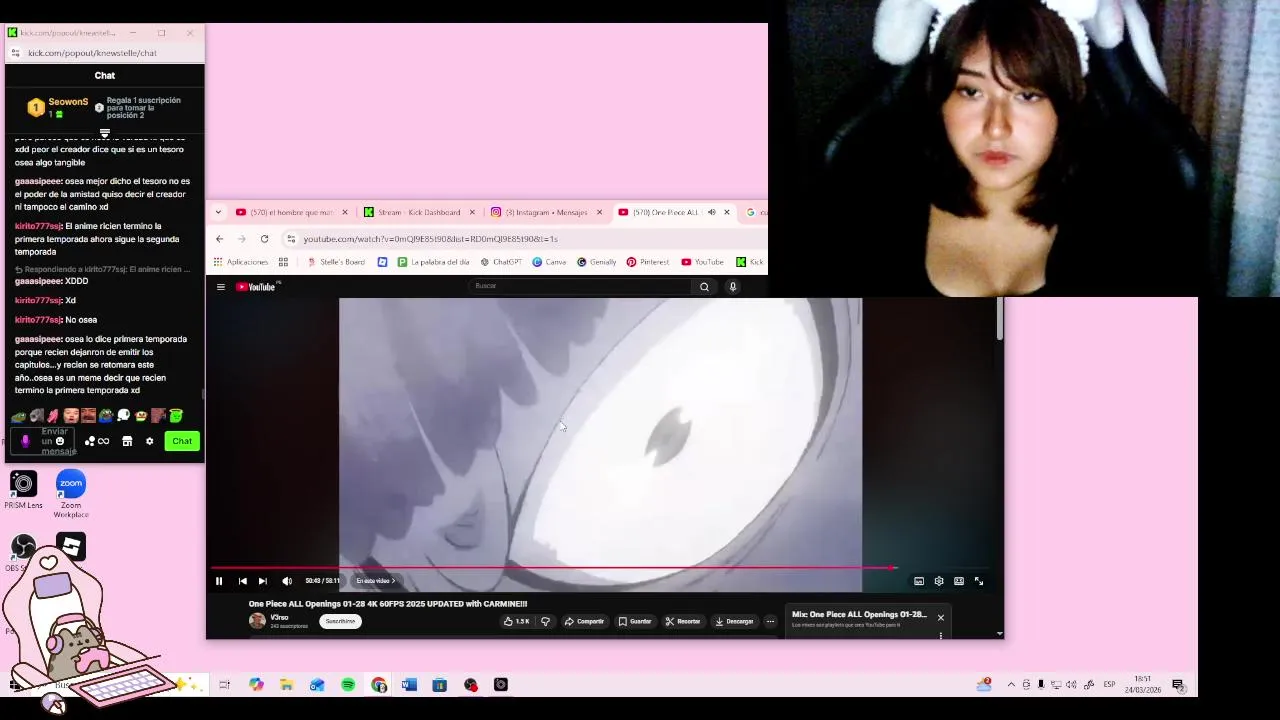This screenshot has height=720, width=1280.
Task: Go to YouTube home via logo
Action: (x=256, y=287)
